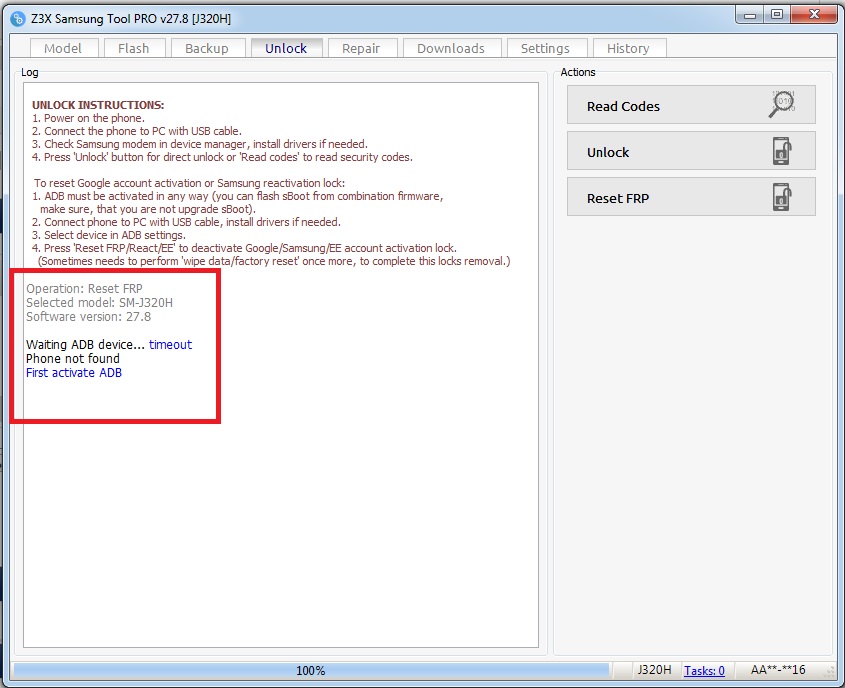Click the window resize grip in status bar
The width and height of the screenshot is (845, 688).
point(831,672)
